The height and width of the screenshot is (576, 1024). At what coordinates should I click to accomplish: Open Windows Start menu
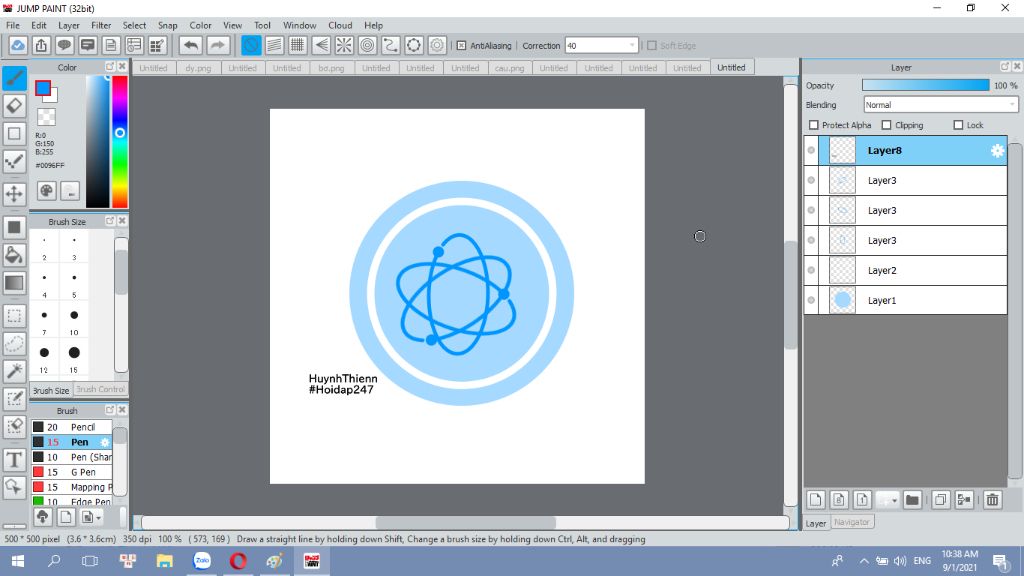pyautogui.click(x=18, y=561)
